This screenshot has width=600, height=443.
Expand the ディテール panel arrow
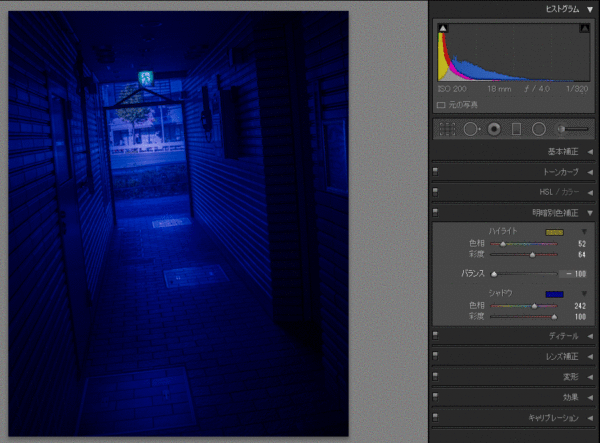point(590,336)
